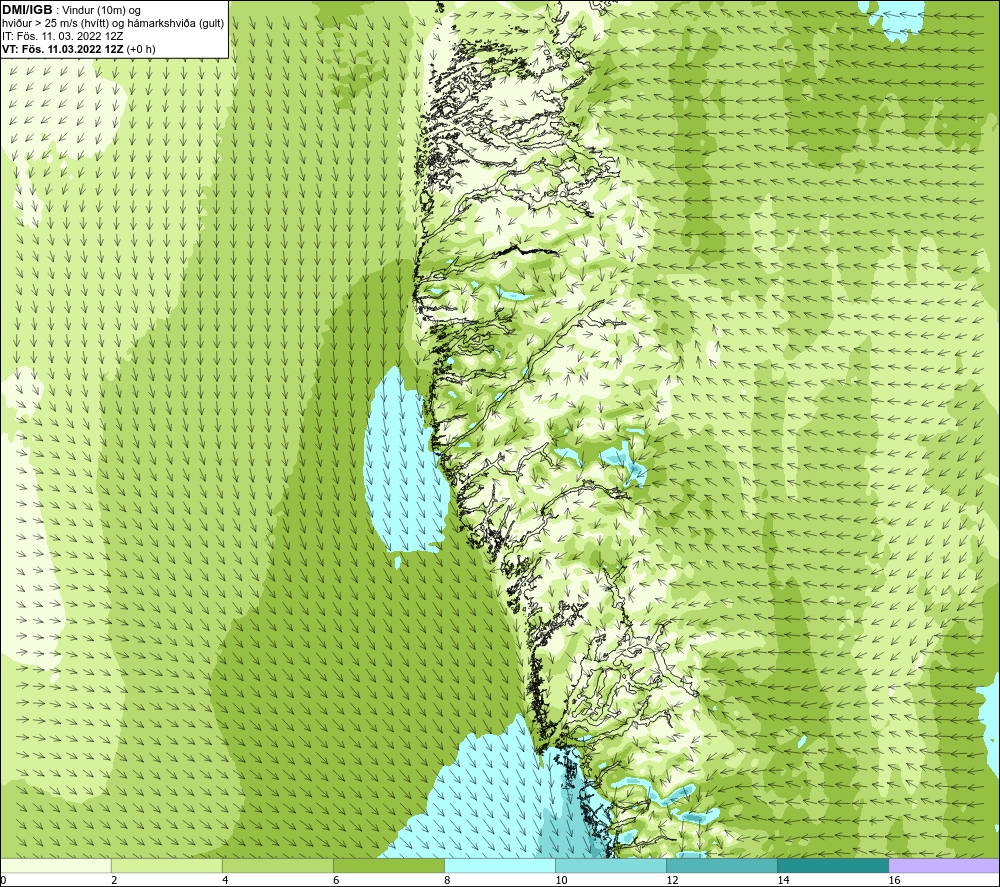The image size is (1000, 887).
Task: Click the scale label '8'
Action: click(447, 880)
